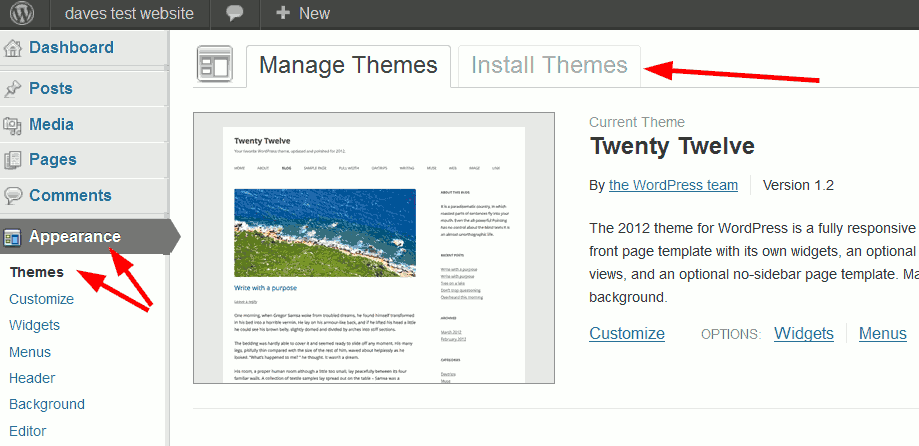
Task: Open the comments bubble icon in admin bar
Action: (x=234, y=13)
